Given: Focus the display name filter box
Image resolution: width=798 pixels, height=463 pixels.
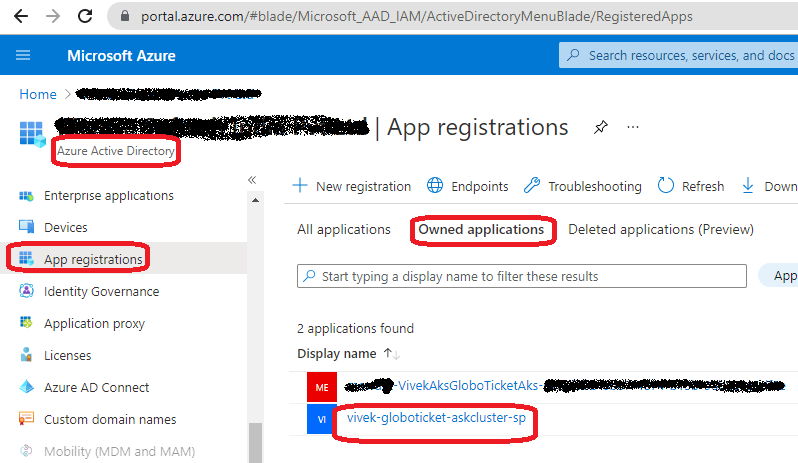Looking at the screenshot, I should click(522, 276).
